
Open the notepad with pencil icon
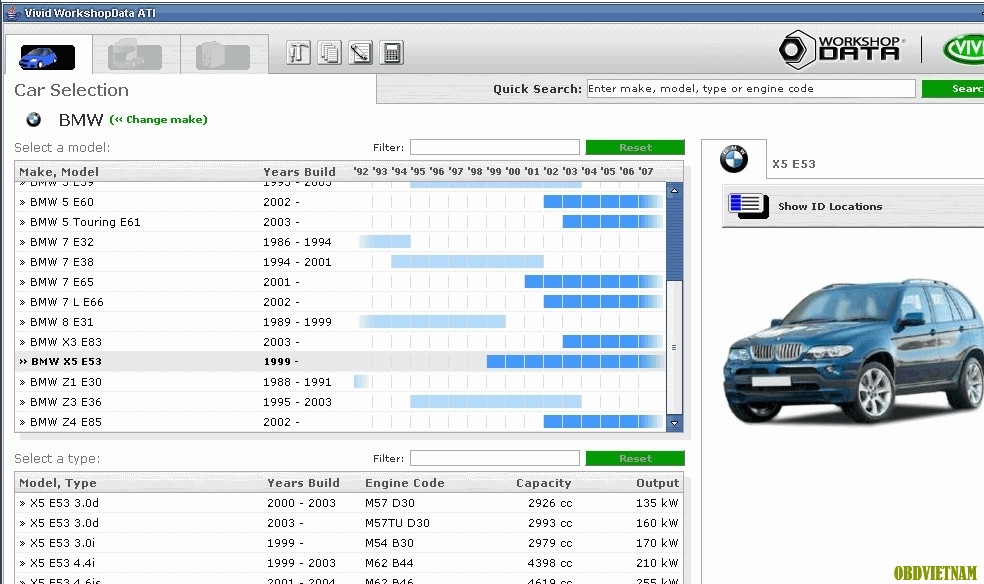[360, 53]
